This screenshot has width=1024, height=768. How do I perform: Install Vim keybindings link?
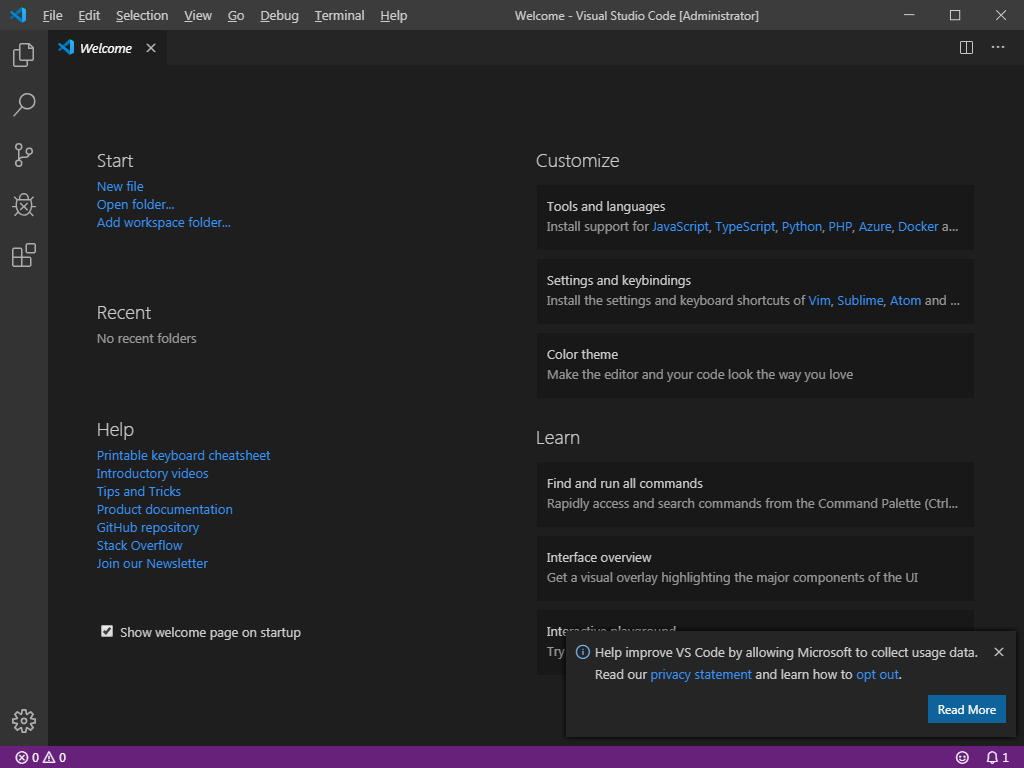click(x=820, y=300)
